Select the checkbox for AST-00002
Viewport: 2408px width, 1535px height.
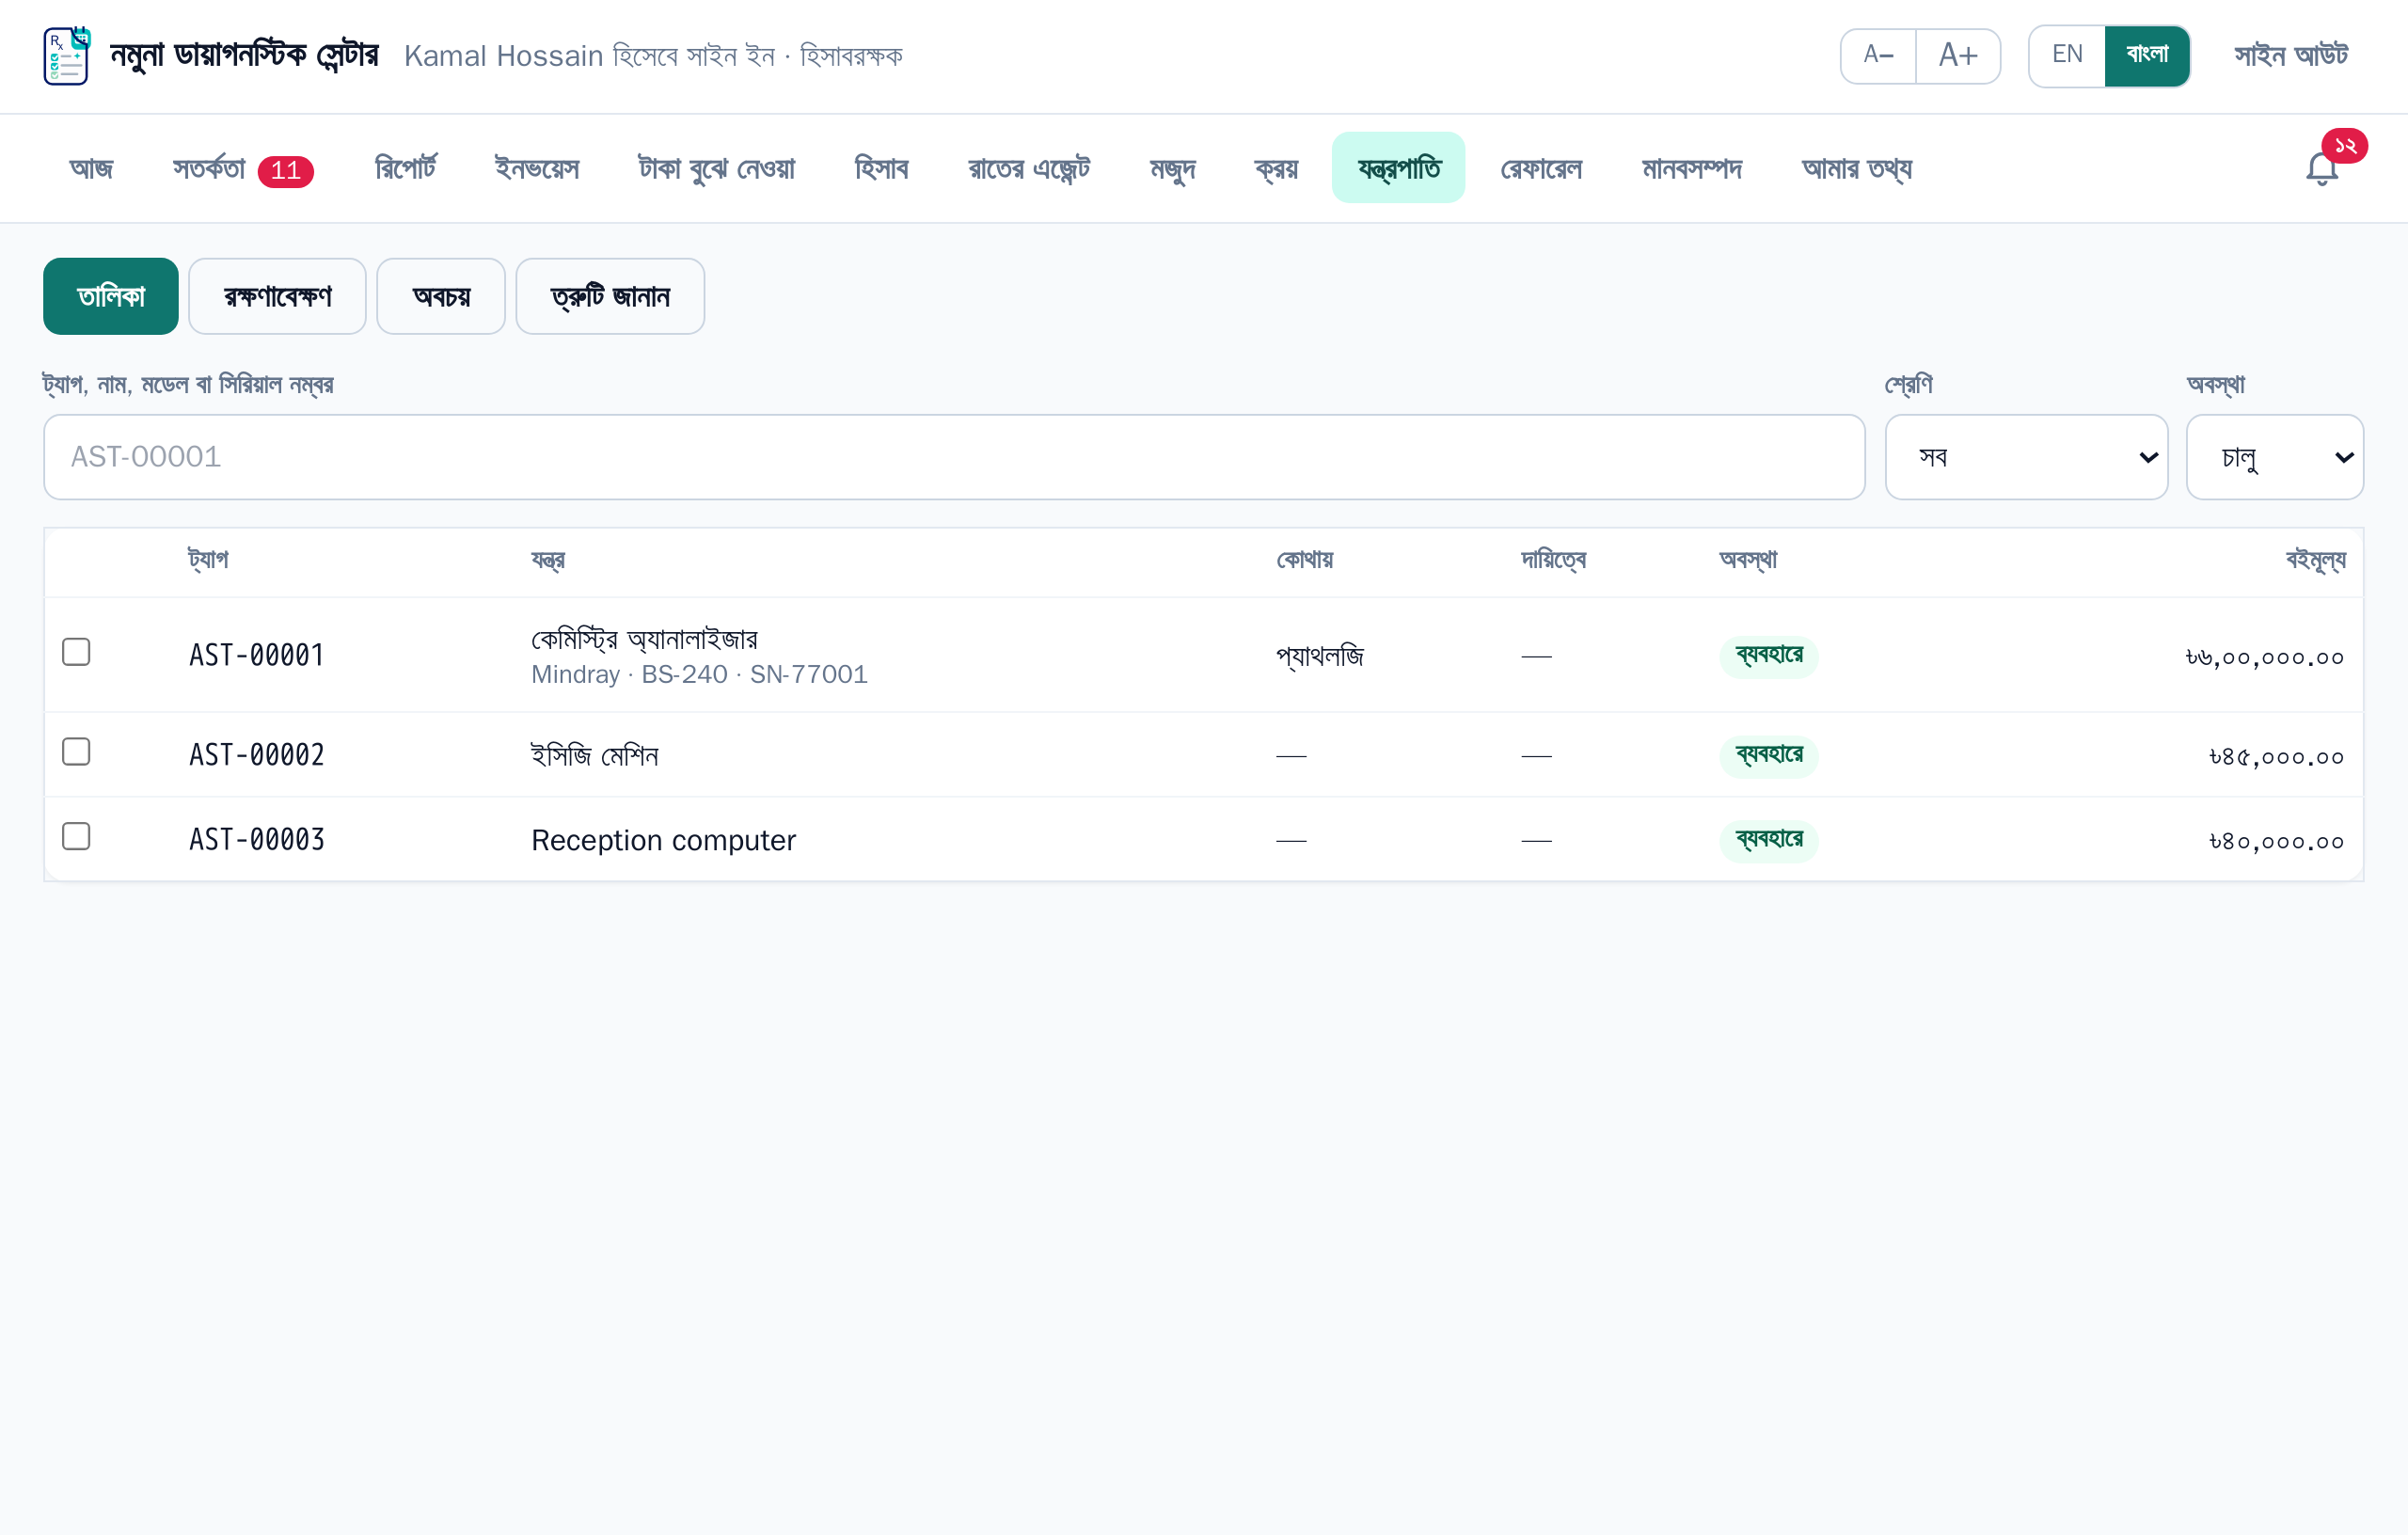pyautogui.click(x=76, y=752)
